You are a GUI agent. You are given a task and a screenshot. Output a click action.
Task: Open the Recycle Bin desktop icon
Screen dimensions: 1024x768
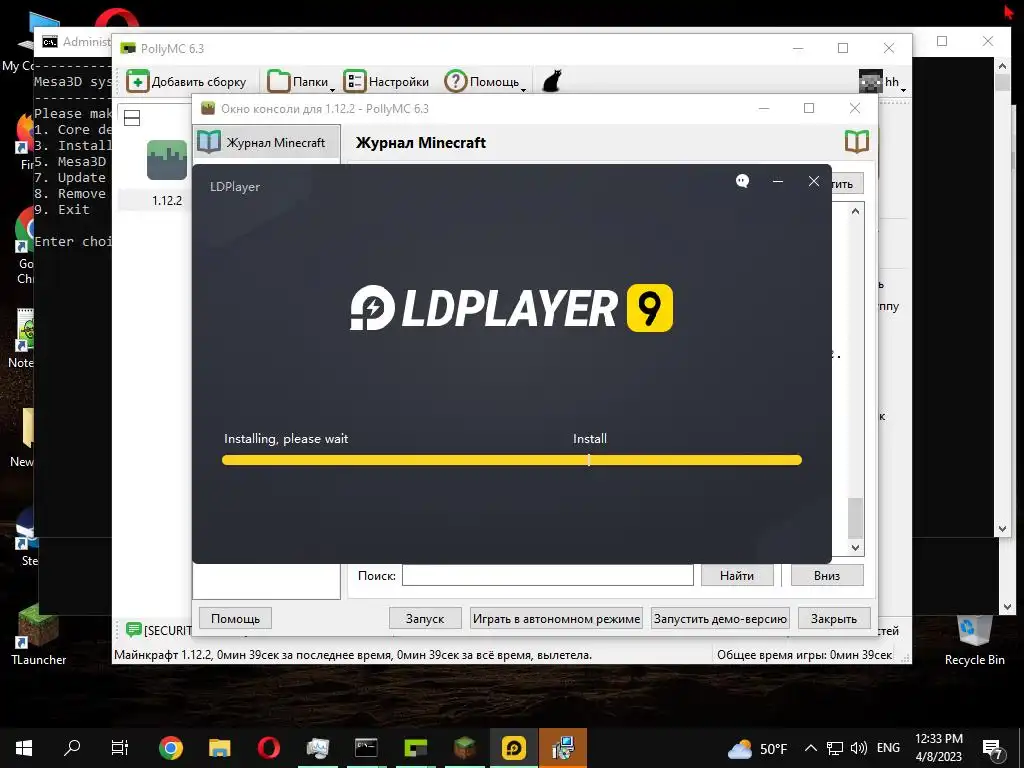coord(974,641)
